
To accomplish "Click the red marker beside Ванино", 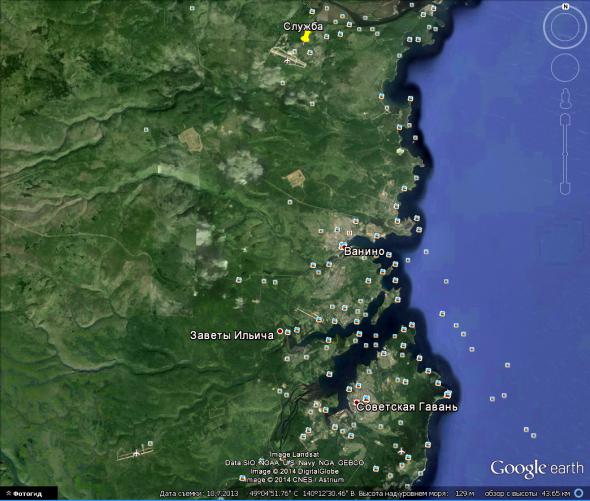I will pos(341,248).
